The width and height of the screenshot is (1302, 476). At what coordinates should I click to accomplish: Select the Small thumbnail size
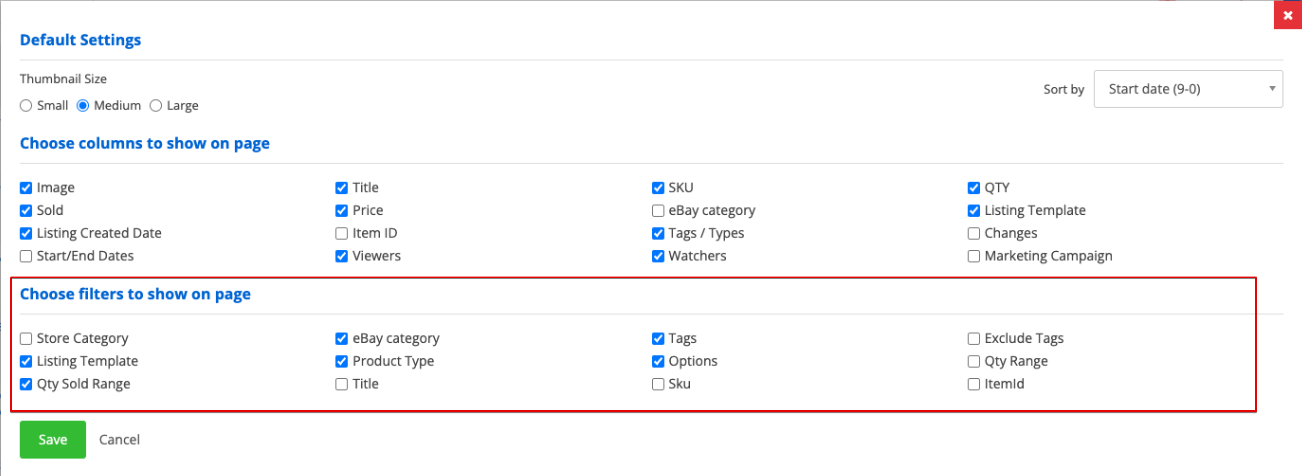coord(26,106)
